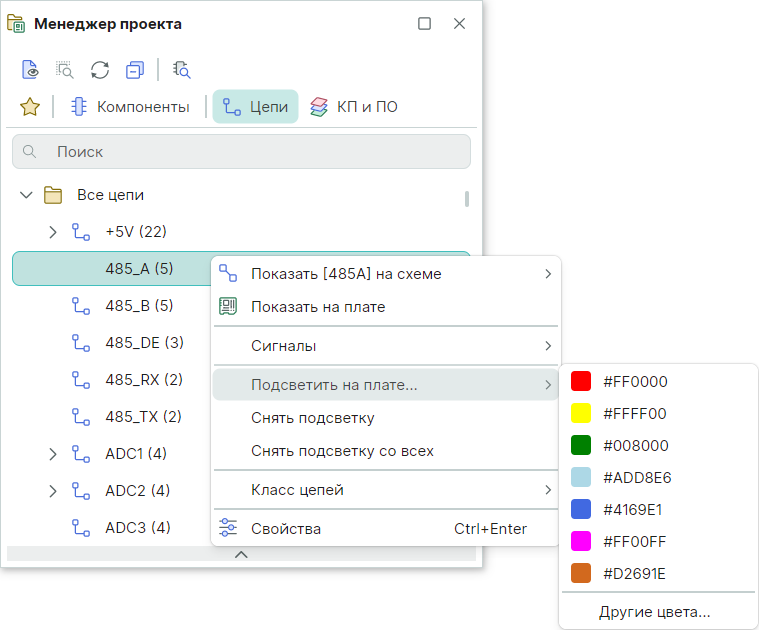This screenshot has height=630, width=759.
Task: Expand the ADC1 net group
Action: (53, 454)
